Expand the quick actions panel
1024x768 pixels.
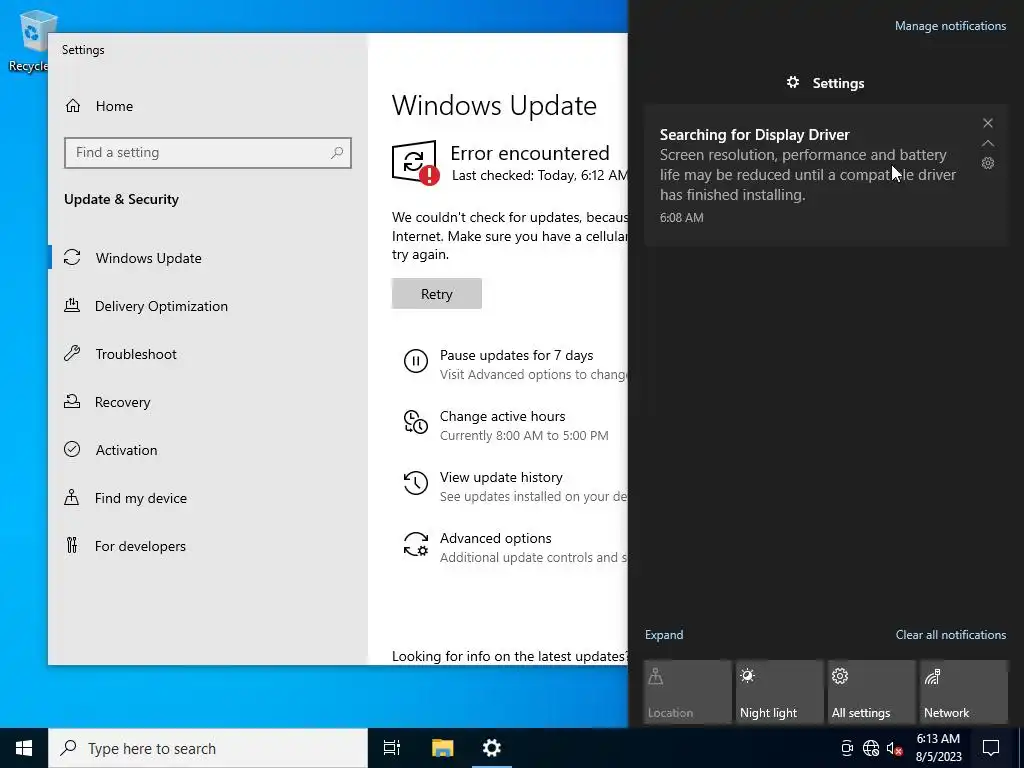pyautogui.click(x=664, y=635)
